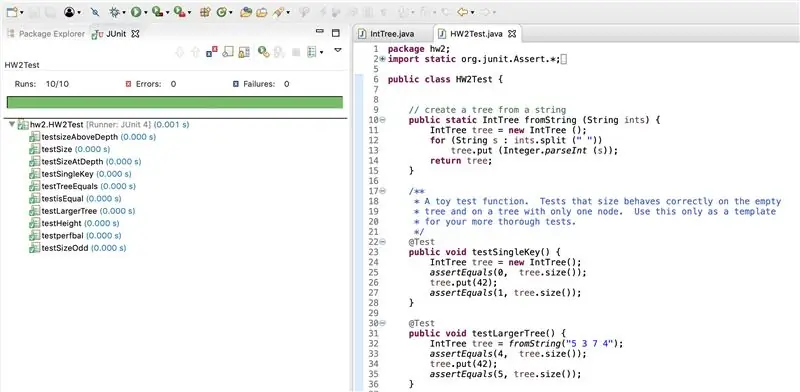
Task: Click the Skip All Breakpoints icon
Action: click(95, 12)
